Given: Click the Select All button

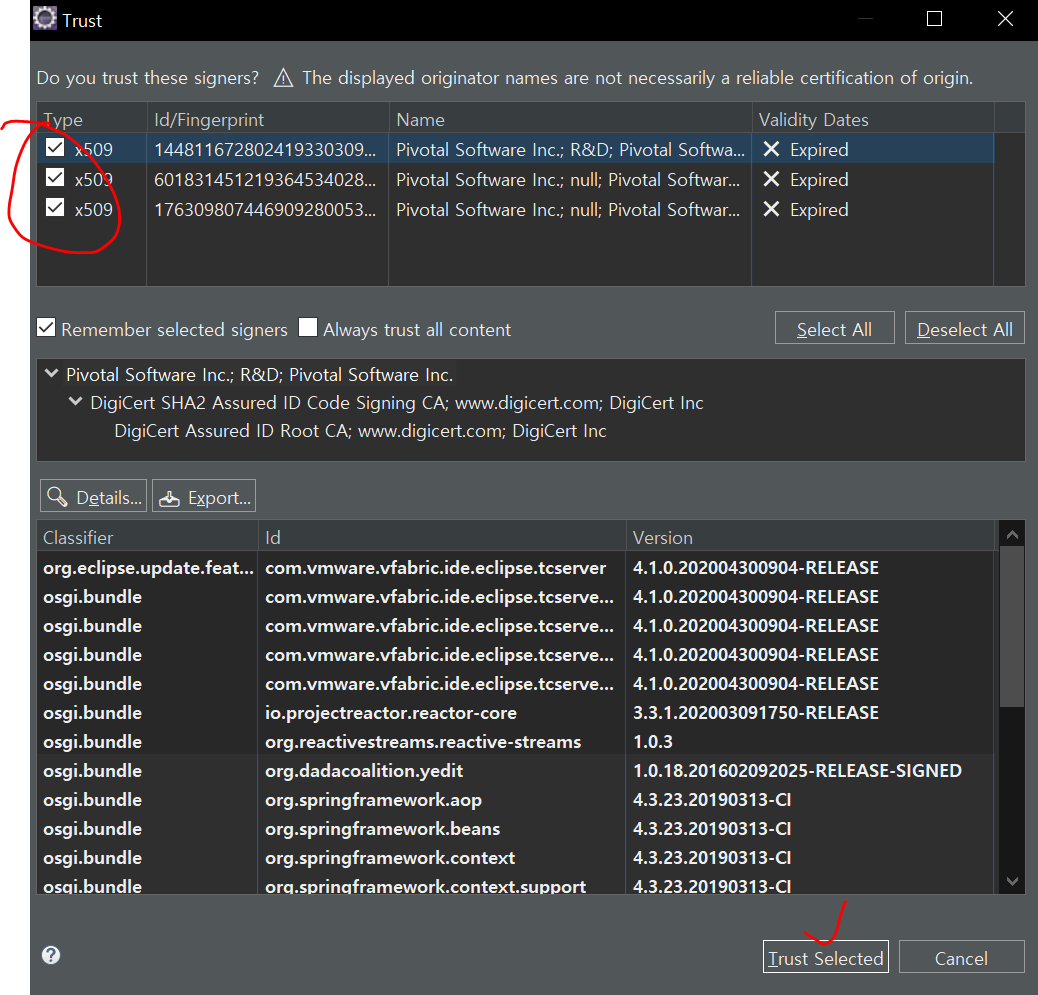Looking at the screenshot, I should (x=834, y=328).
